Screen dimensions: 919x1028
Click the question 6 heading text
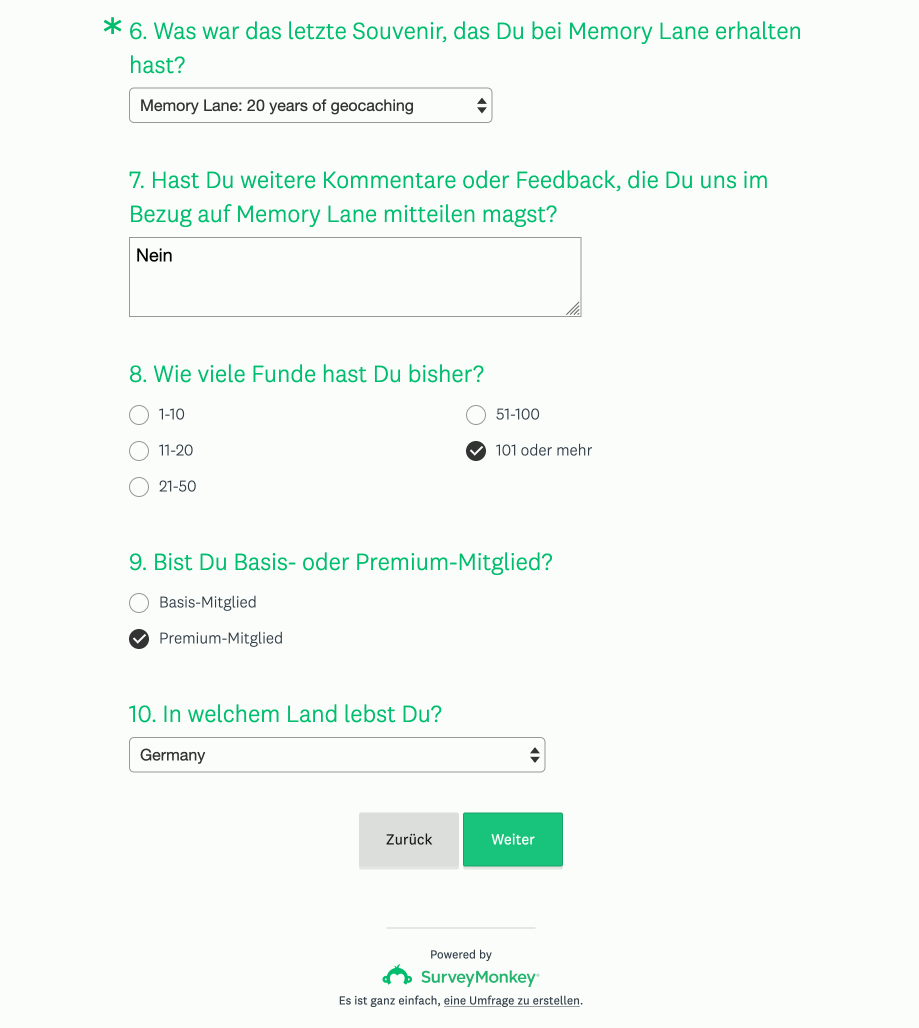tap(465, 48)
